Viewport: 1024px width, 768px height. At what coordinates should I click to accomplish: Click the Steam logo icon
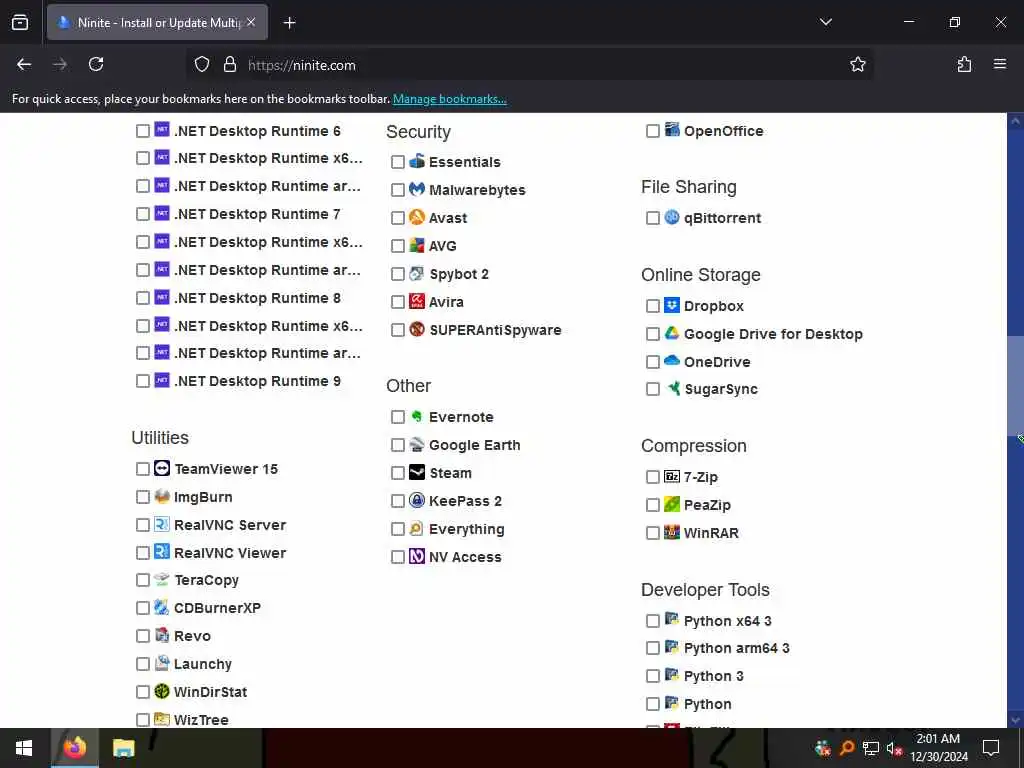point(417,472)
